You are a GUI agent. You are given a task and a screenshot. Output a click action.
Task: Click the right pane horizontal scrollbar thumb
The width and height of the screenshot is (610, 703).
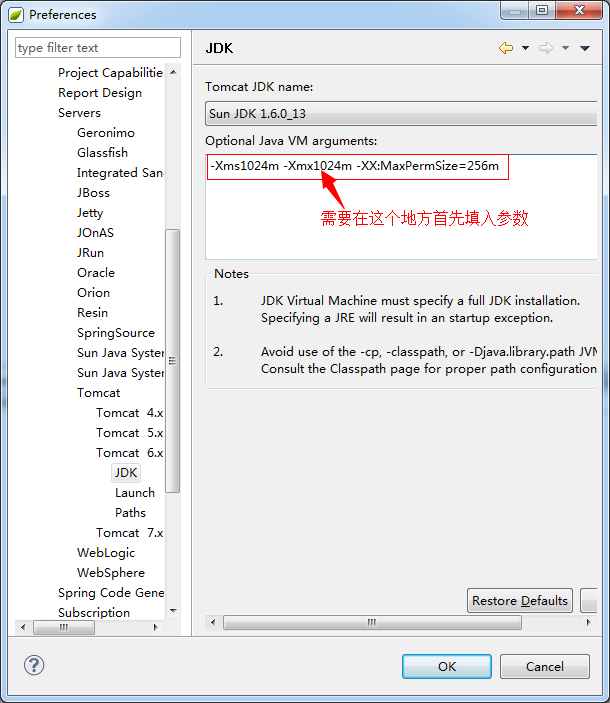pyautogui.click(x=372, y=622)
